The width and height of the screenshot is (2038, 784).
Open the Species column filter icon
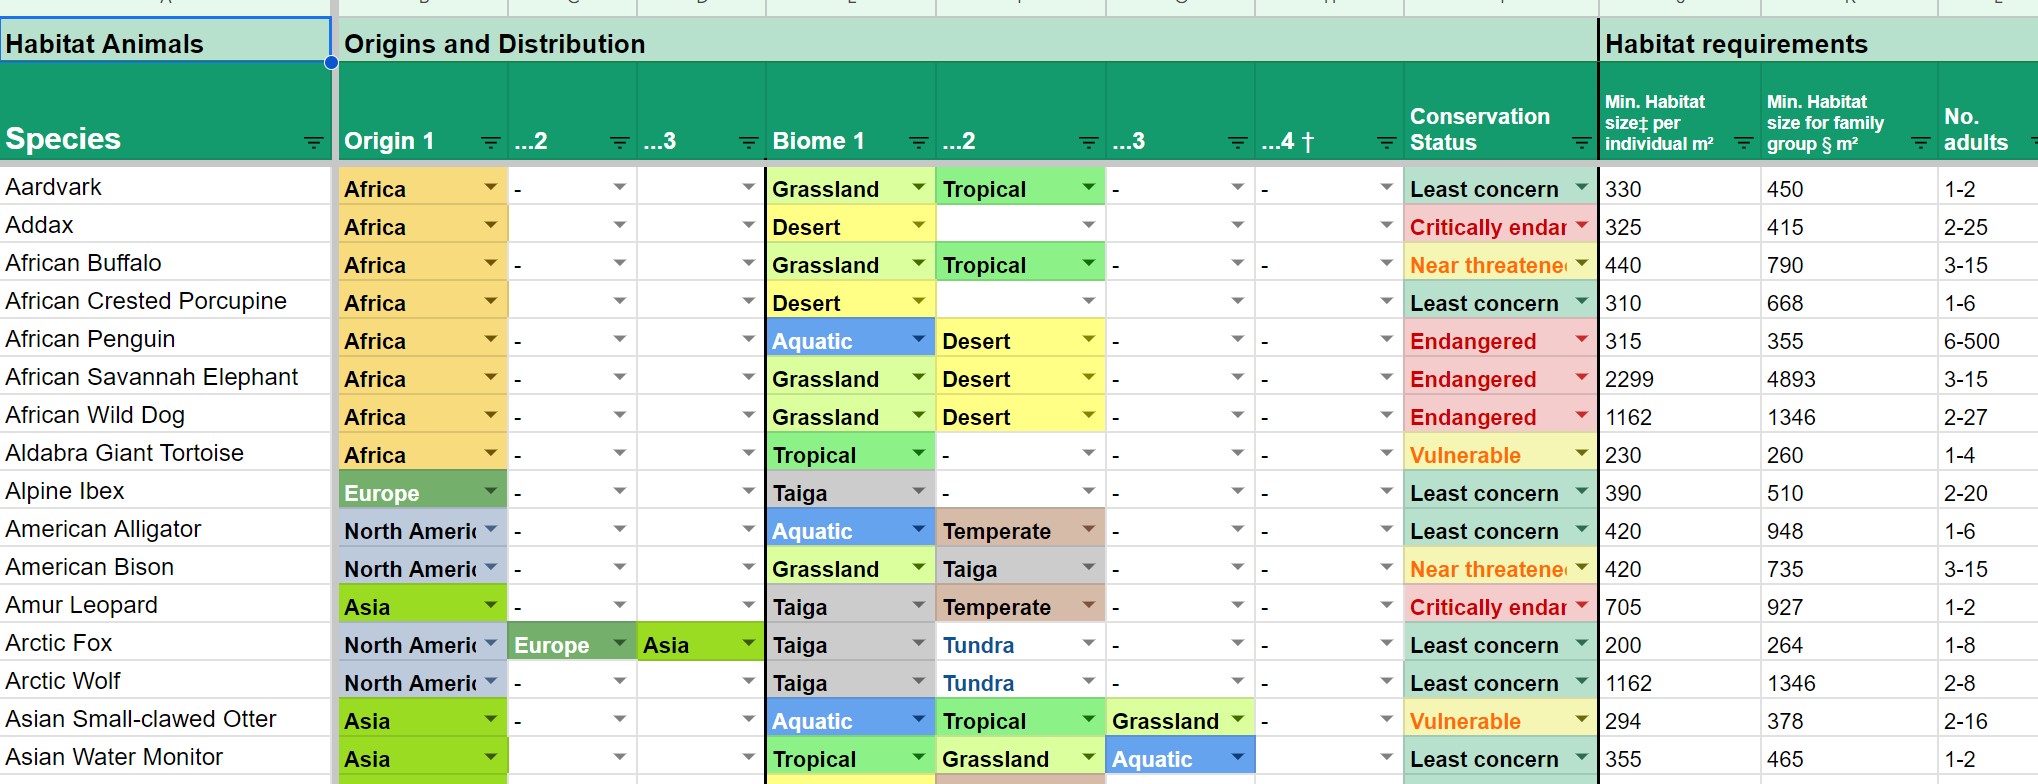(x=314, y=143)
